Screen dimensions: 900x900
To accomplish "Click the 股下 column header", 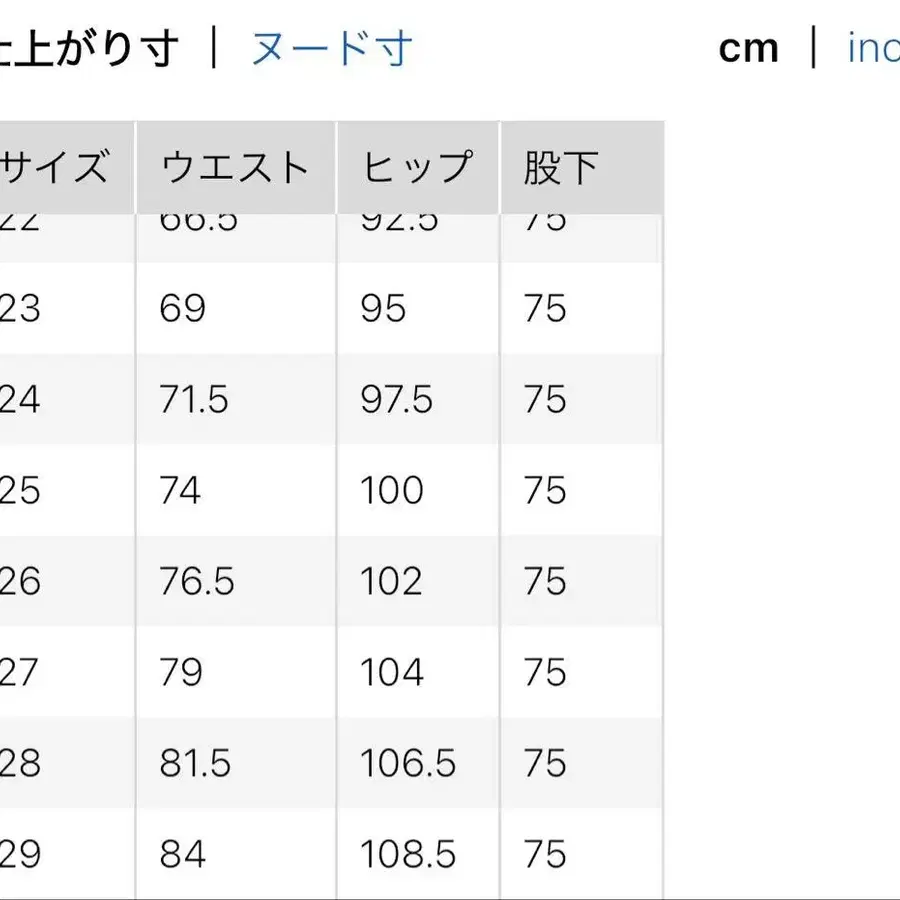I will pos(557,165).
